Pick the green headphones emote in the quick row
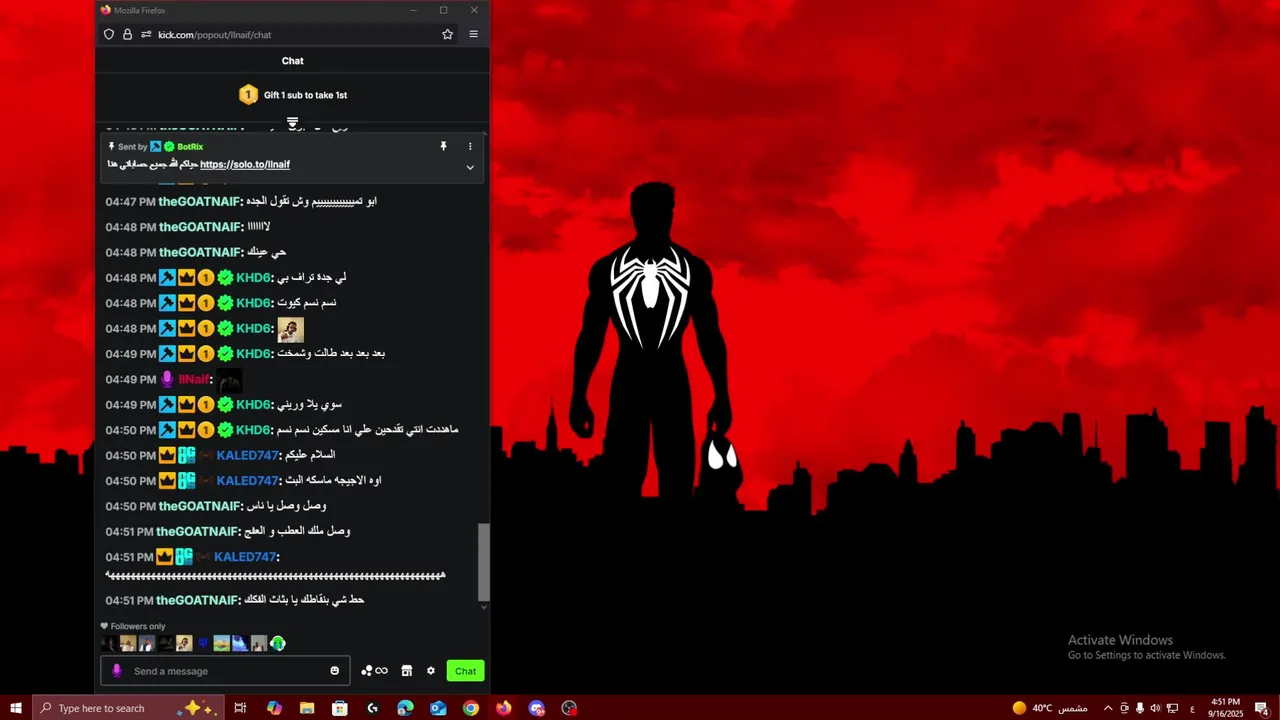Image resolution: width=1280 pixels, height=720 pixels. (x=278, y=644)
